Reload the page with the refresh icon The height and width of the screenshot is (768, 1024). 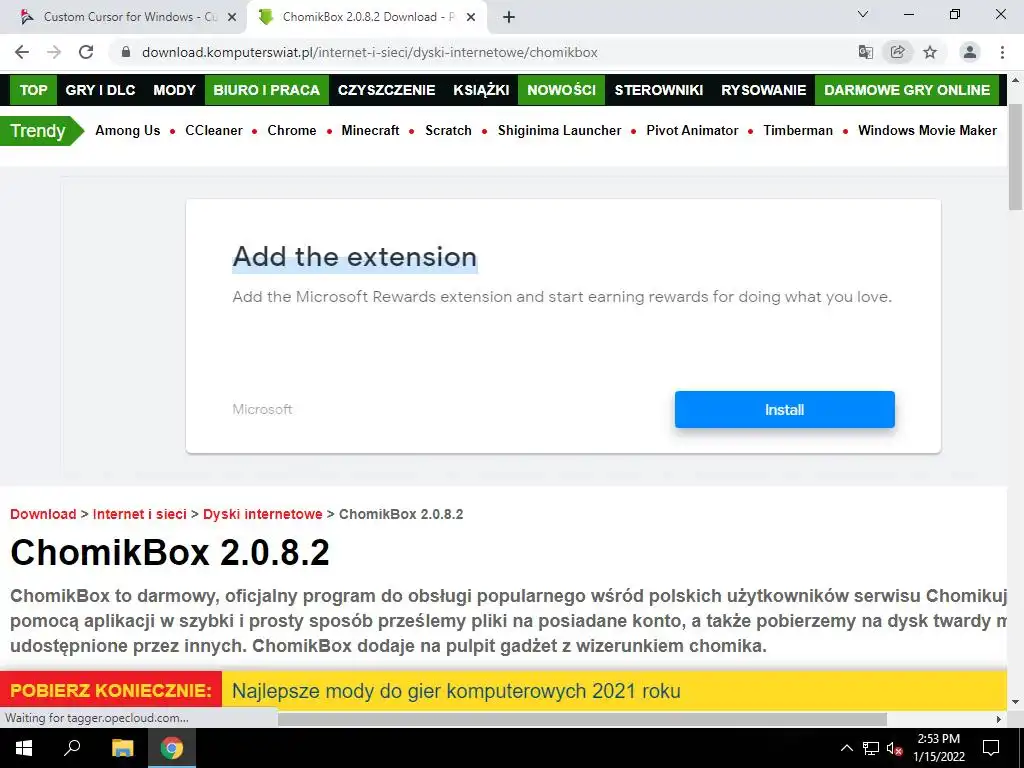[86, 52]
